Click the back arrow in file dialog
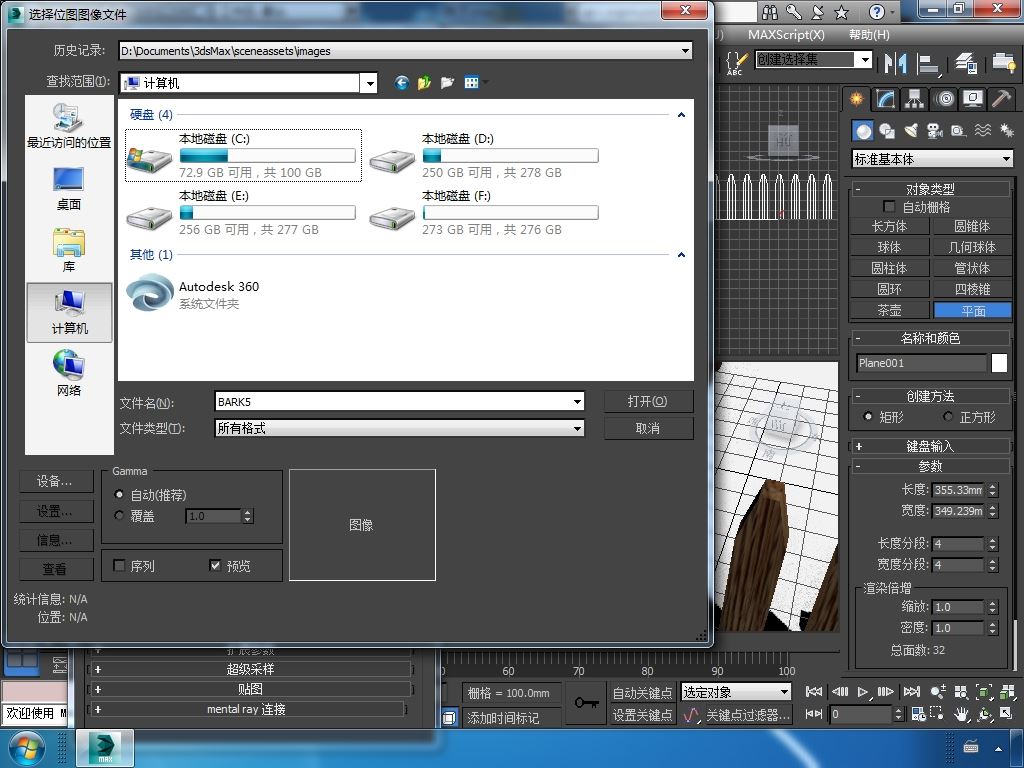This screenshot has height=768, width=1024. (402, 82)
